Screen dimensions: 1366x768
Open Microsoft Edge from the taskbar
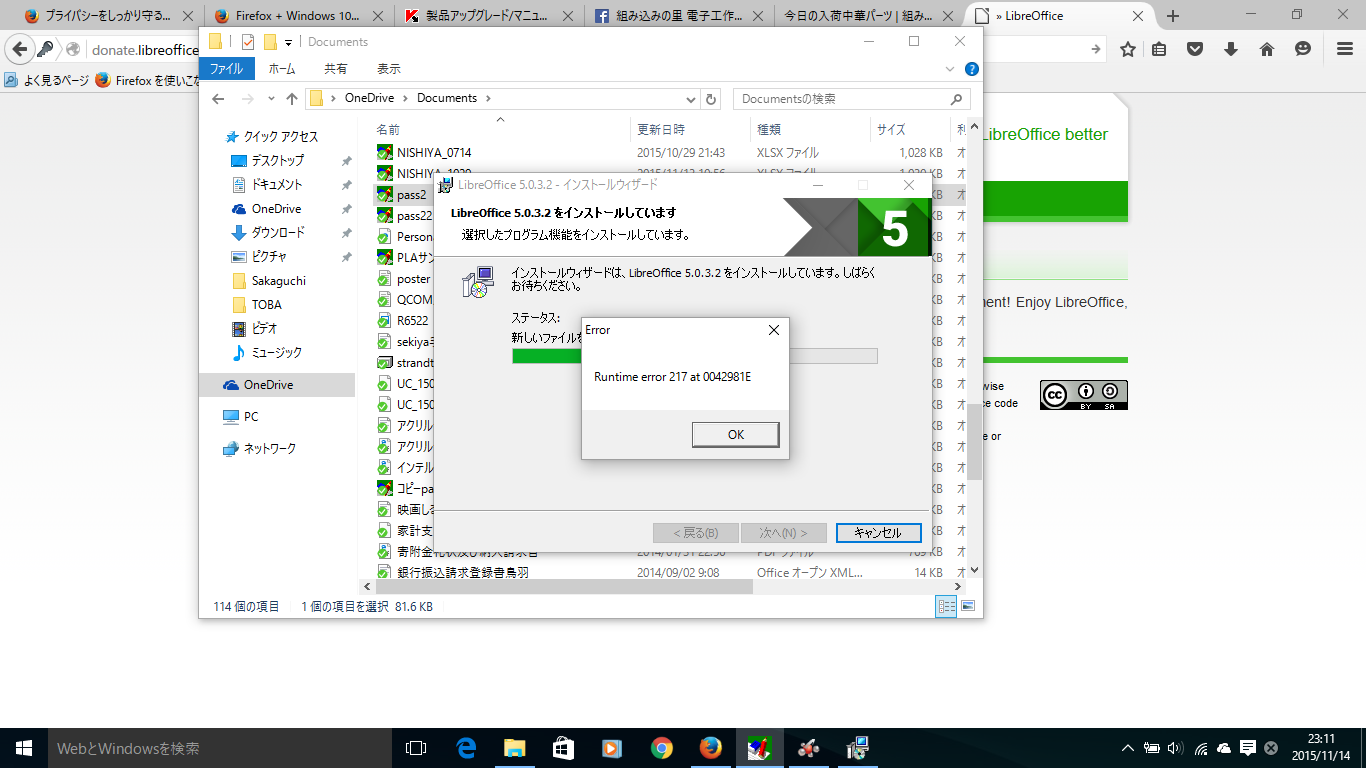pyautogui.click(x=466, y=748)
